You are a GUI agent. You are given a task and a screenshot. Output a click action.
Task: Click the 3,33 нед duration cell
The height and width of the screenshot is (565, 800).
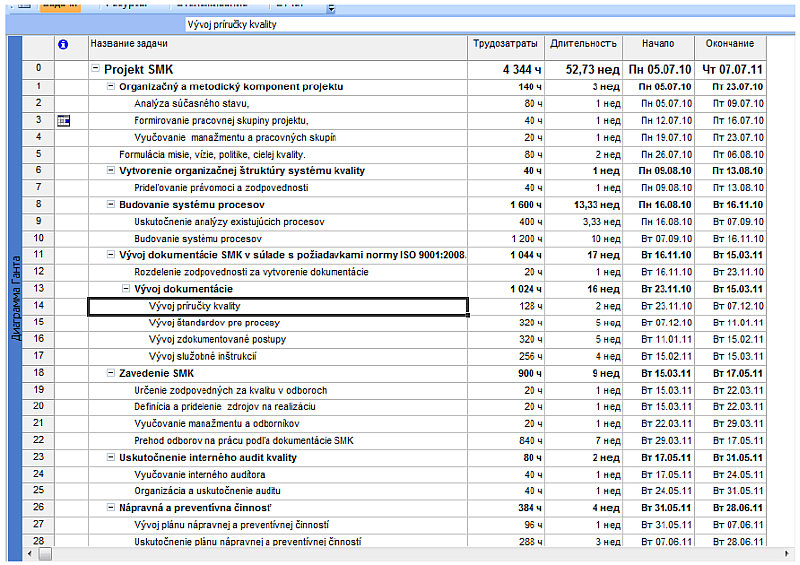(x=583, y=222)
